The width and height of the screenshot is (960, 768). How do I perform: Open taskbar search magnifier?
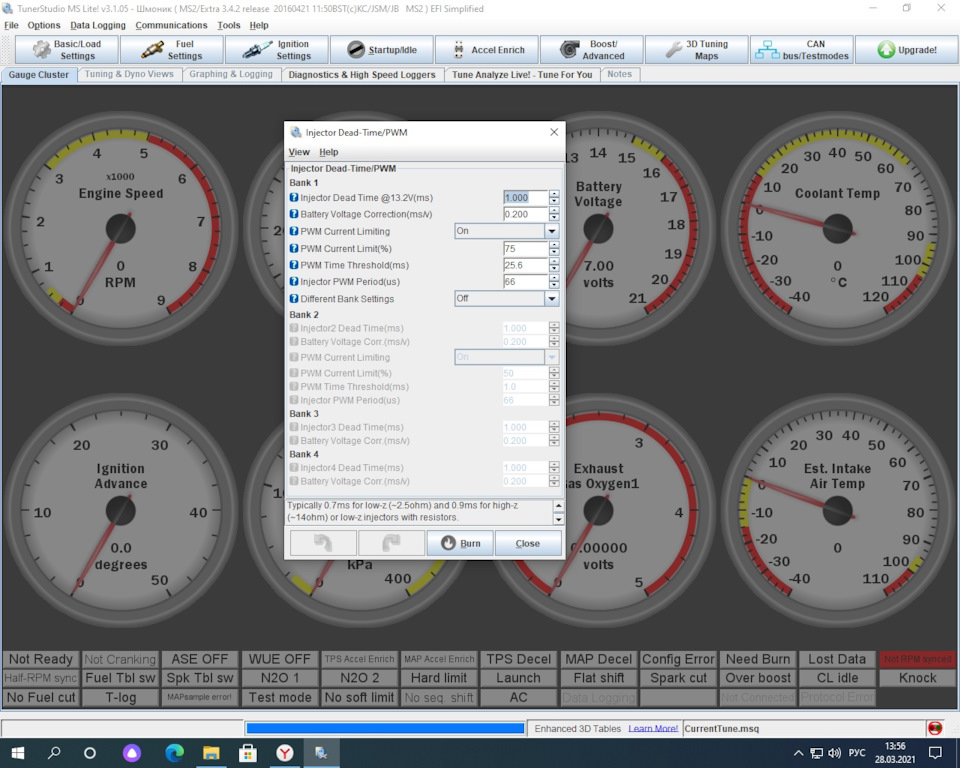(x=54, y=753)
